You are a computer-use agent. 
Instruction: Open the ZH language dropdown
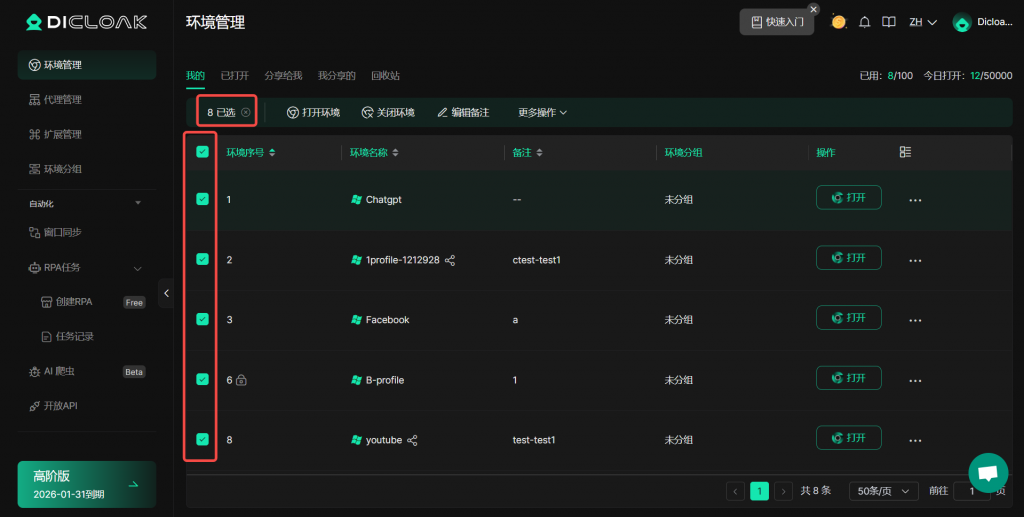922,22
